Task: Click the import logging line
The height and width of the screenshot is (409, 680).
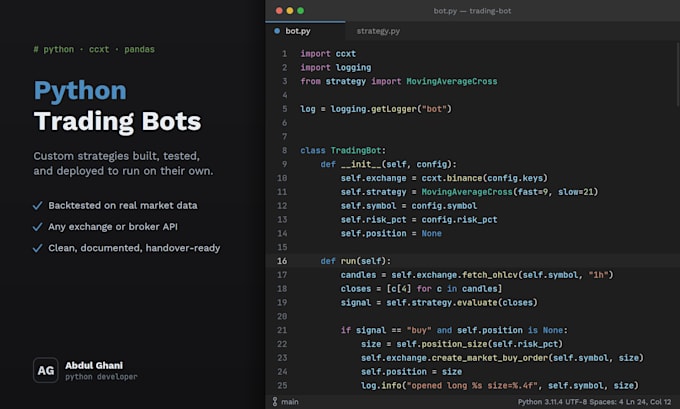Action: point(336,67)
